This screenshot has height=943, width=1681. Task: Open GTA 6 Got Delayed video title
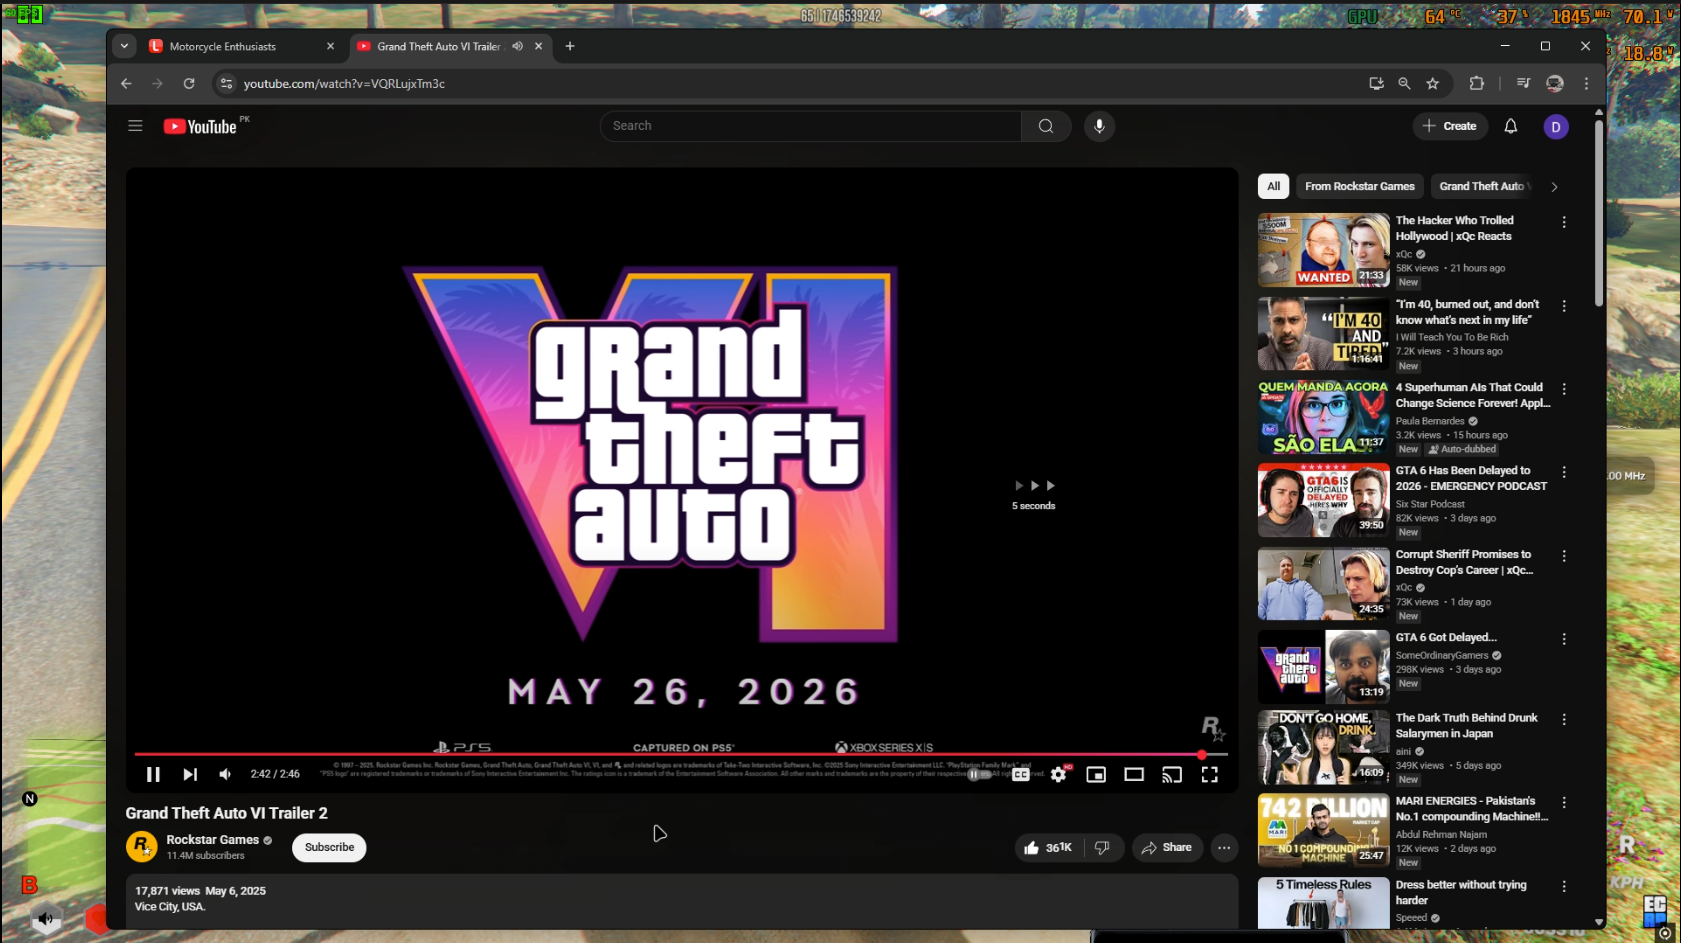tap(1446, 638)
